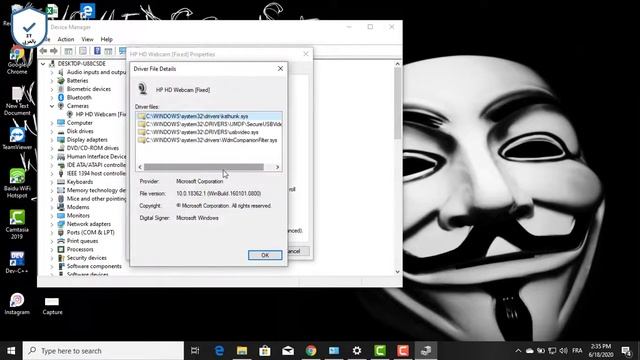Select HP HD Webcam in device tree
Image resolution: width=640 pixels, height=360 pixels.
100,114
